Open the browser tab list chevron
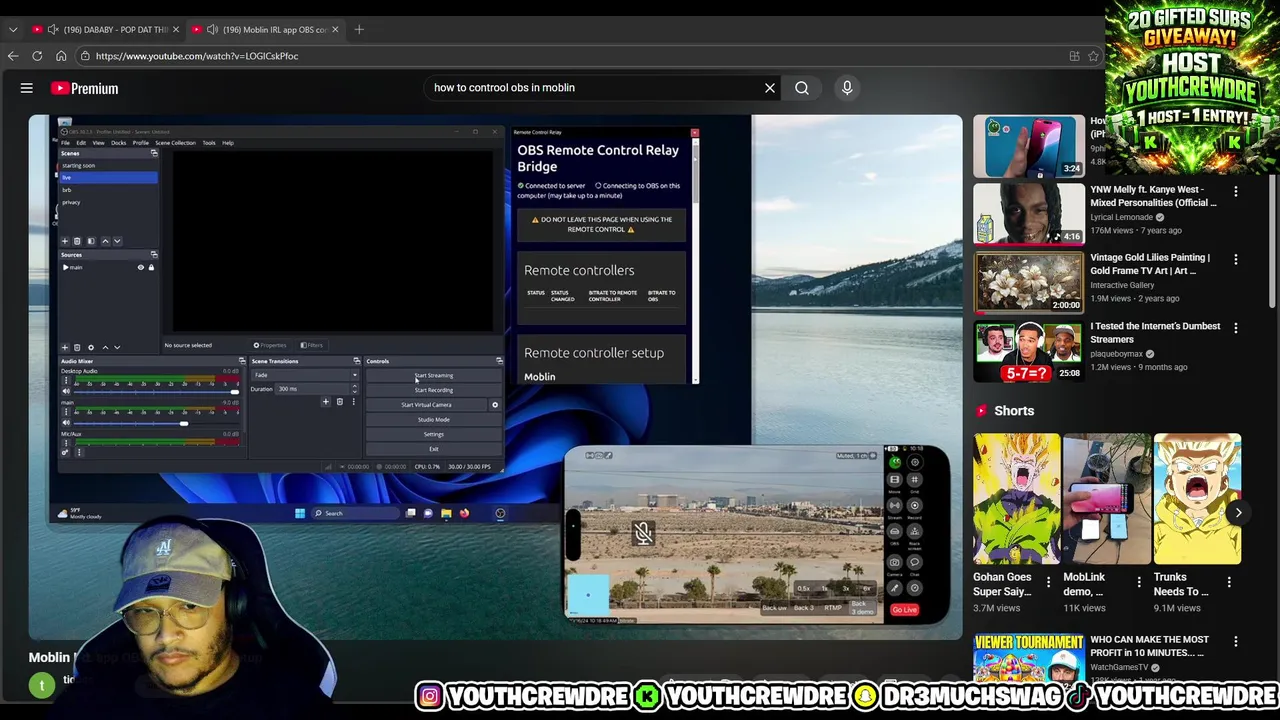Screen dimensions: 1280x720 (13, 29)
